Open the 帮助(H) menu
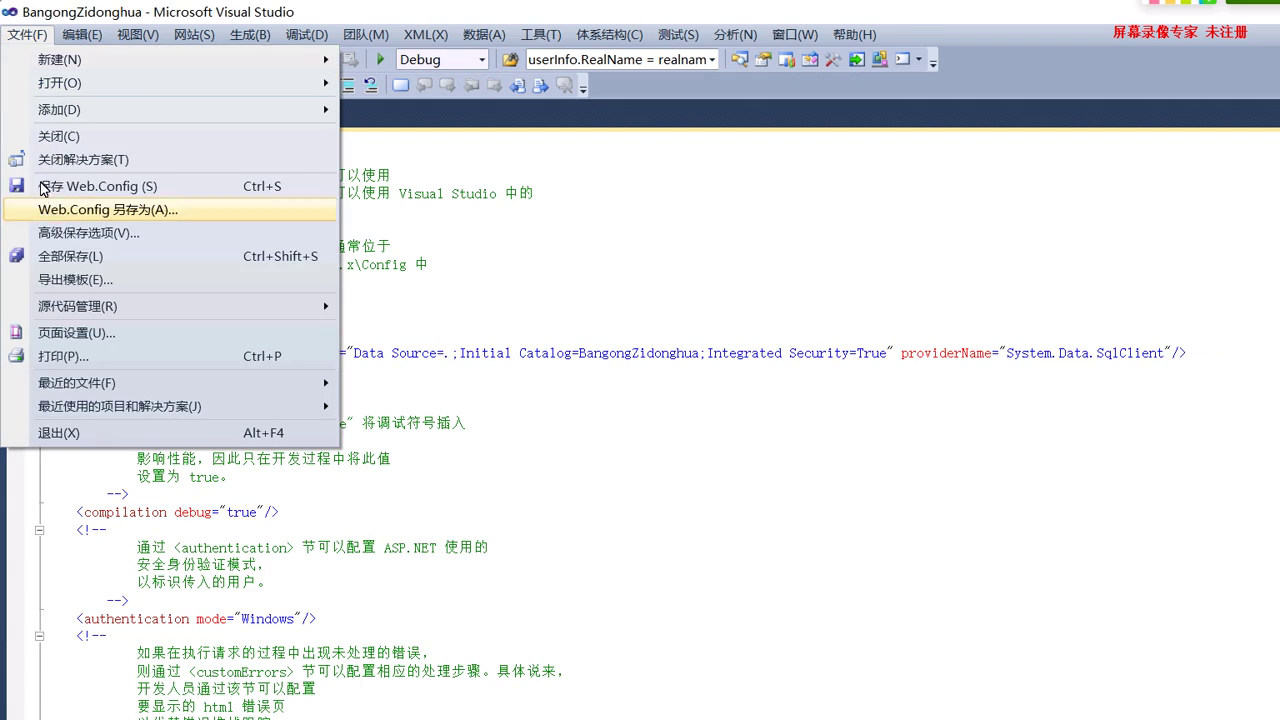 (854, 34)
